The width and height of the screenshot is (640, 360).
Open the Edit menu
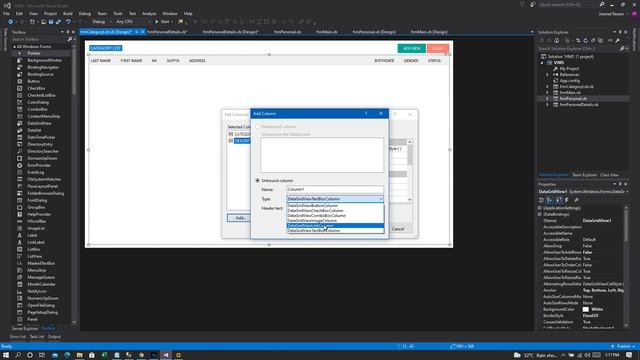[19, 13]
